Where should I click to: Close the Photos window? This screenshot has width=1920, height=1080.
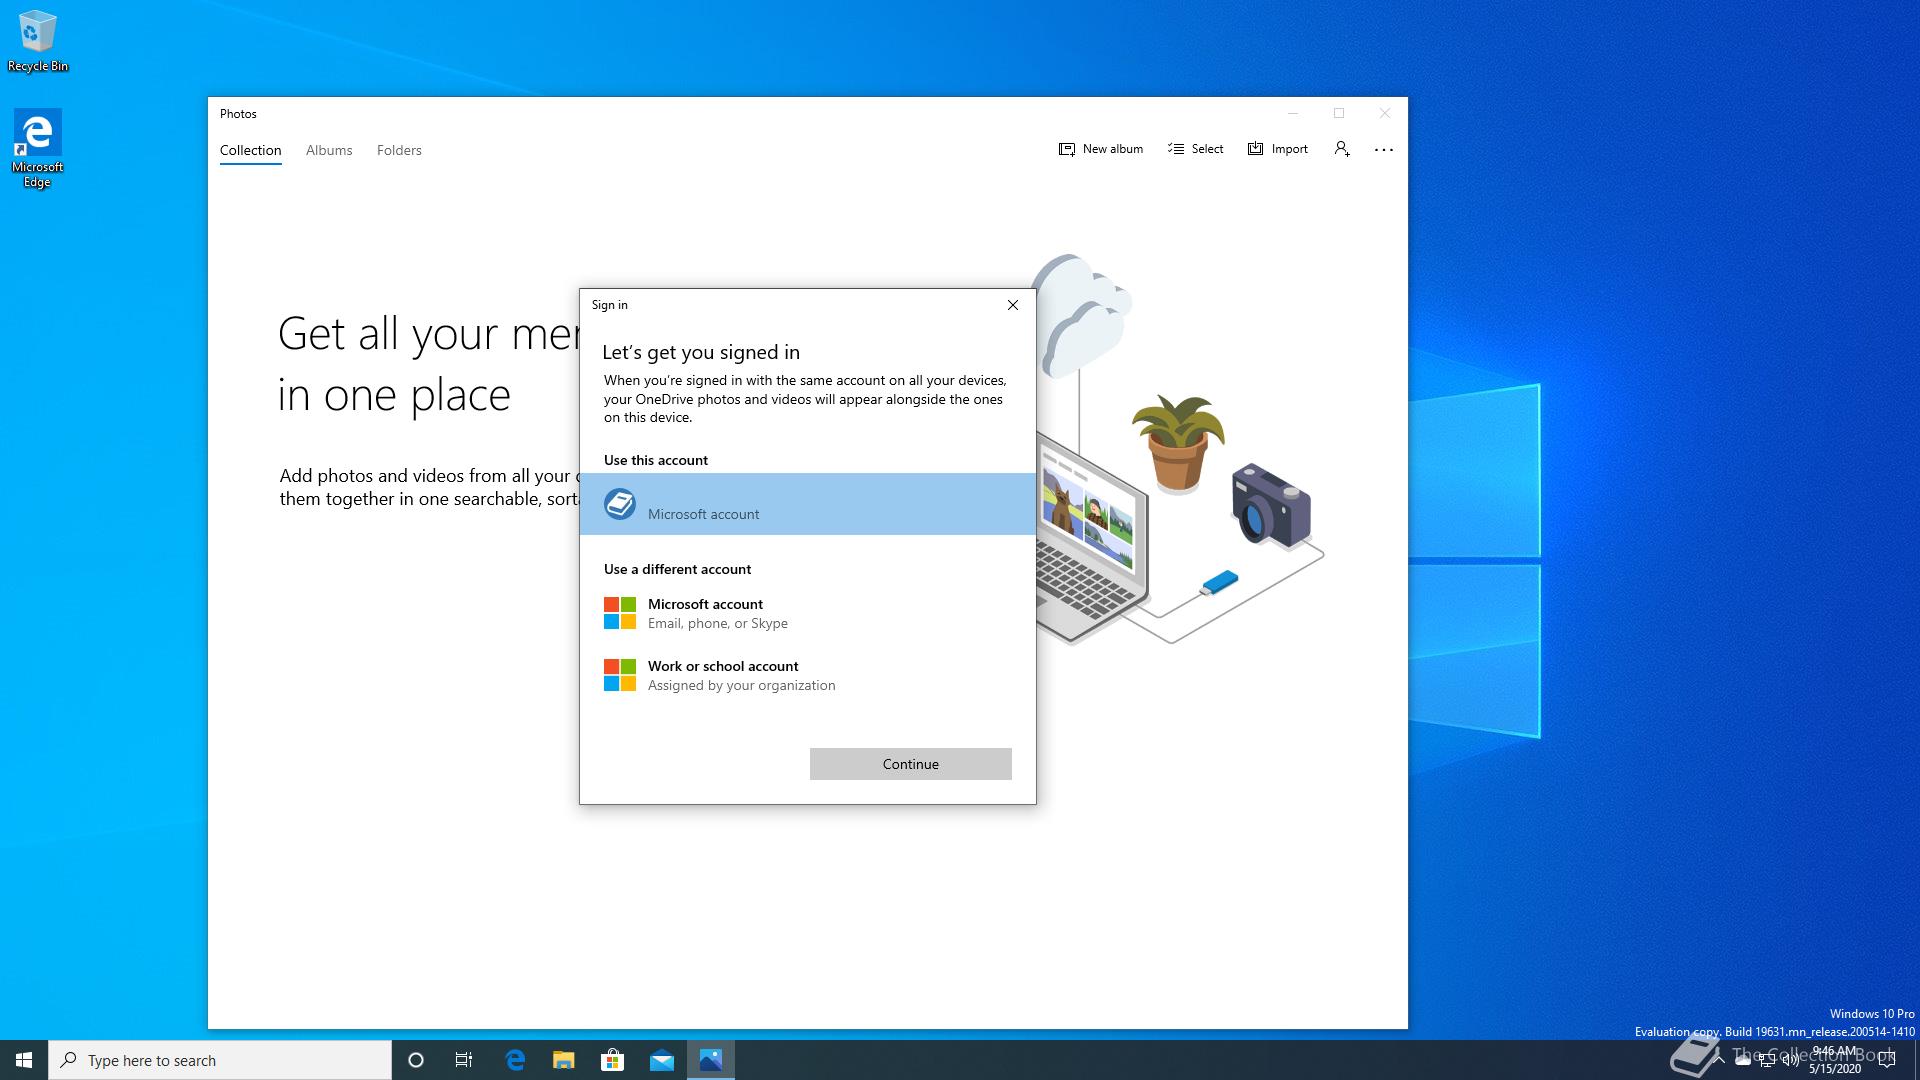click(1384, 113)
